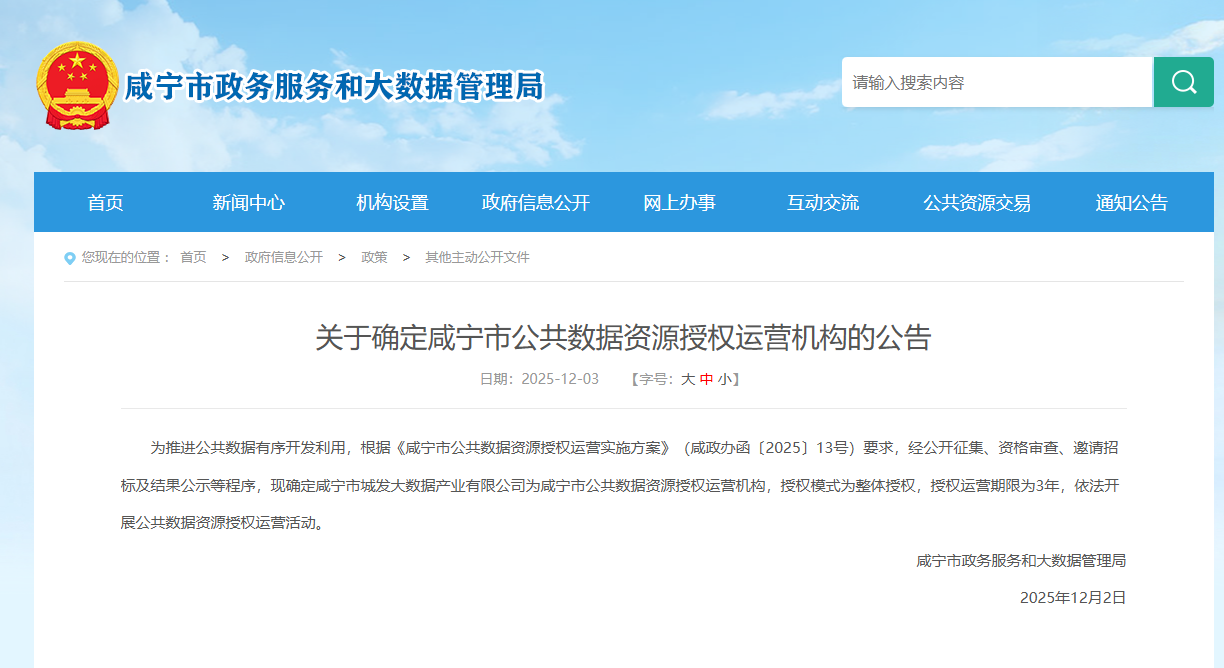Open 首页 from the breadcrumb trail
This screenshot has height=668, width=1224.
coord(192,257)
